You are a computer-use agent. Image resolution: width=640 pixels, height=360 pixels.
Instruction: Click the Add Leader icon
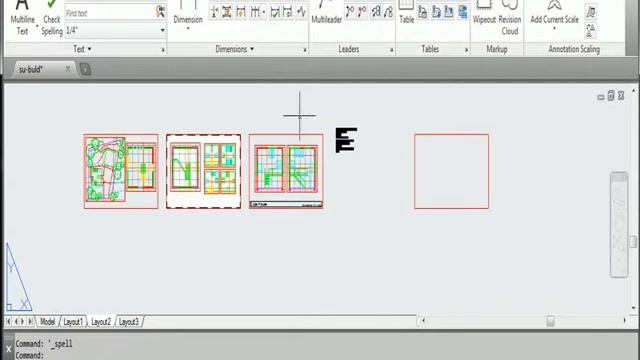[x=350, y=12]
